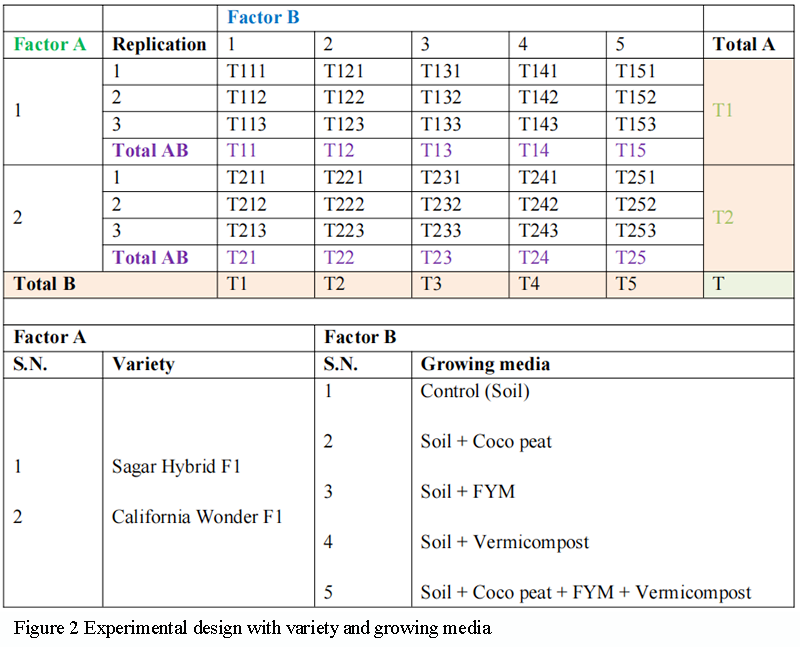The height and width of the screenshot is (647, 800).
Task: Select the purple T11 total cell
Action: point(242,150)
